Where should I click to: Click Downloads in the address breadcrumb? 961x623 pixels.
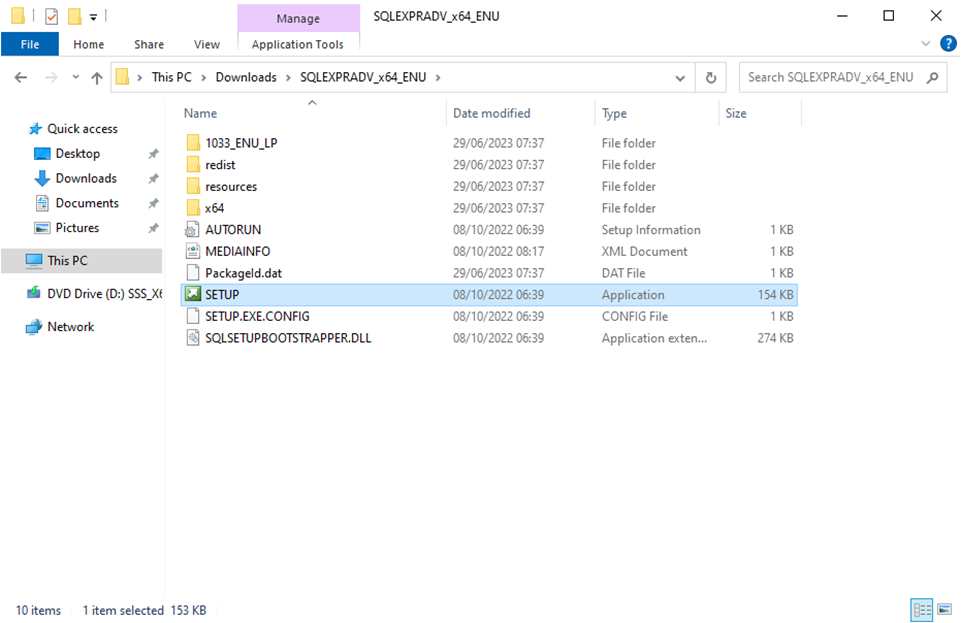tap(246, 77)
